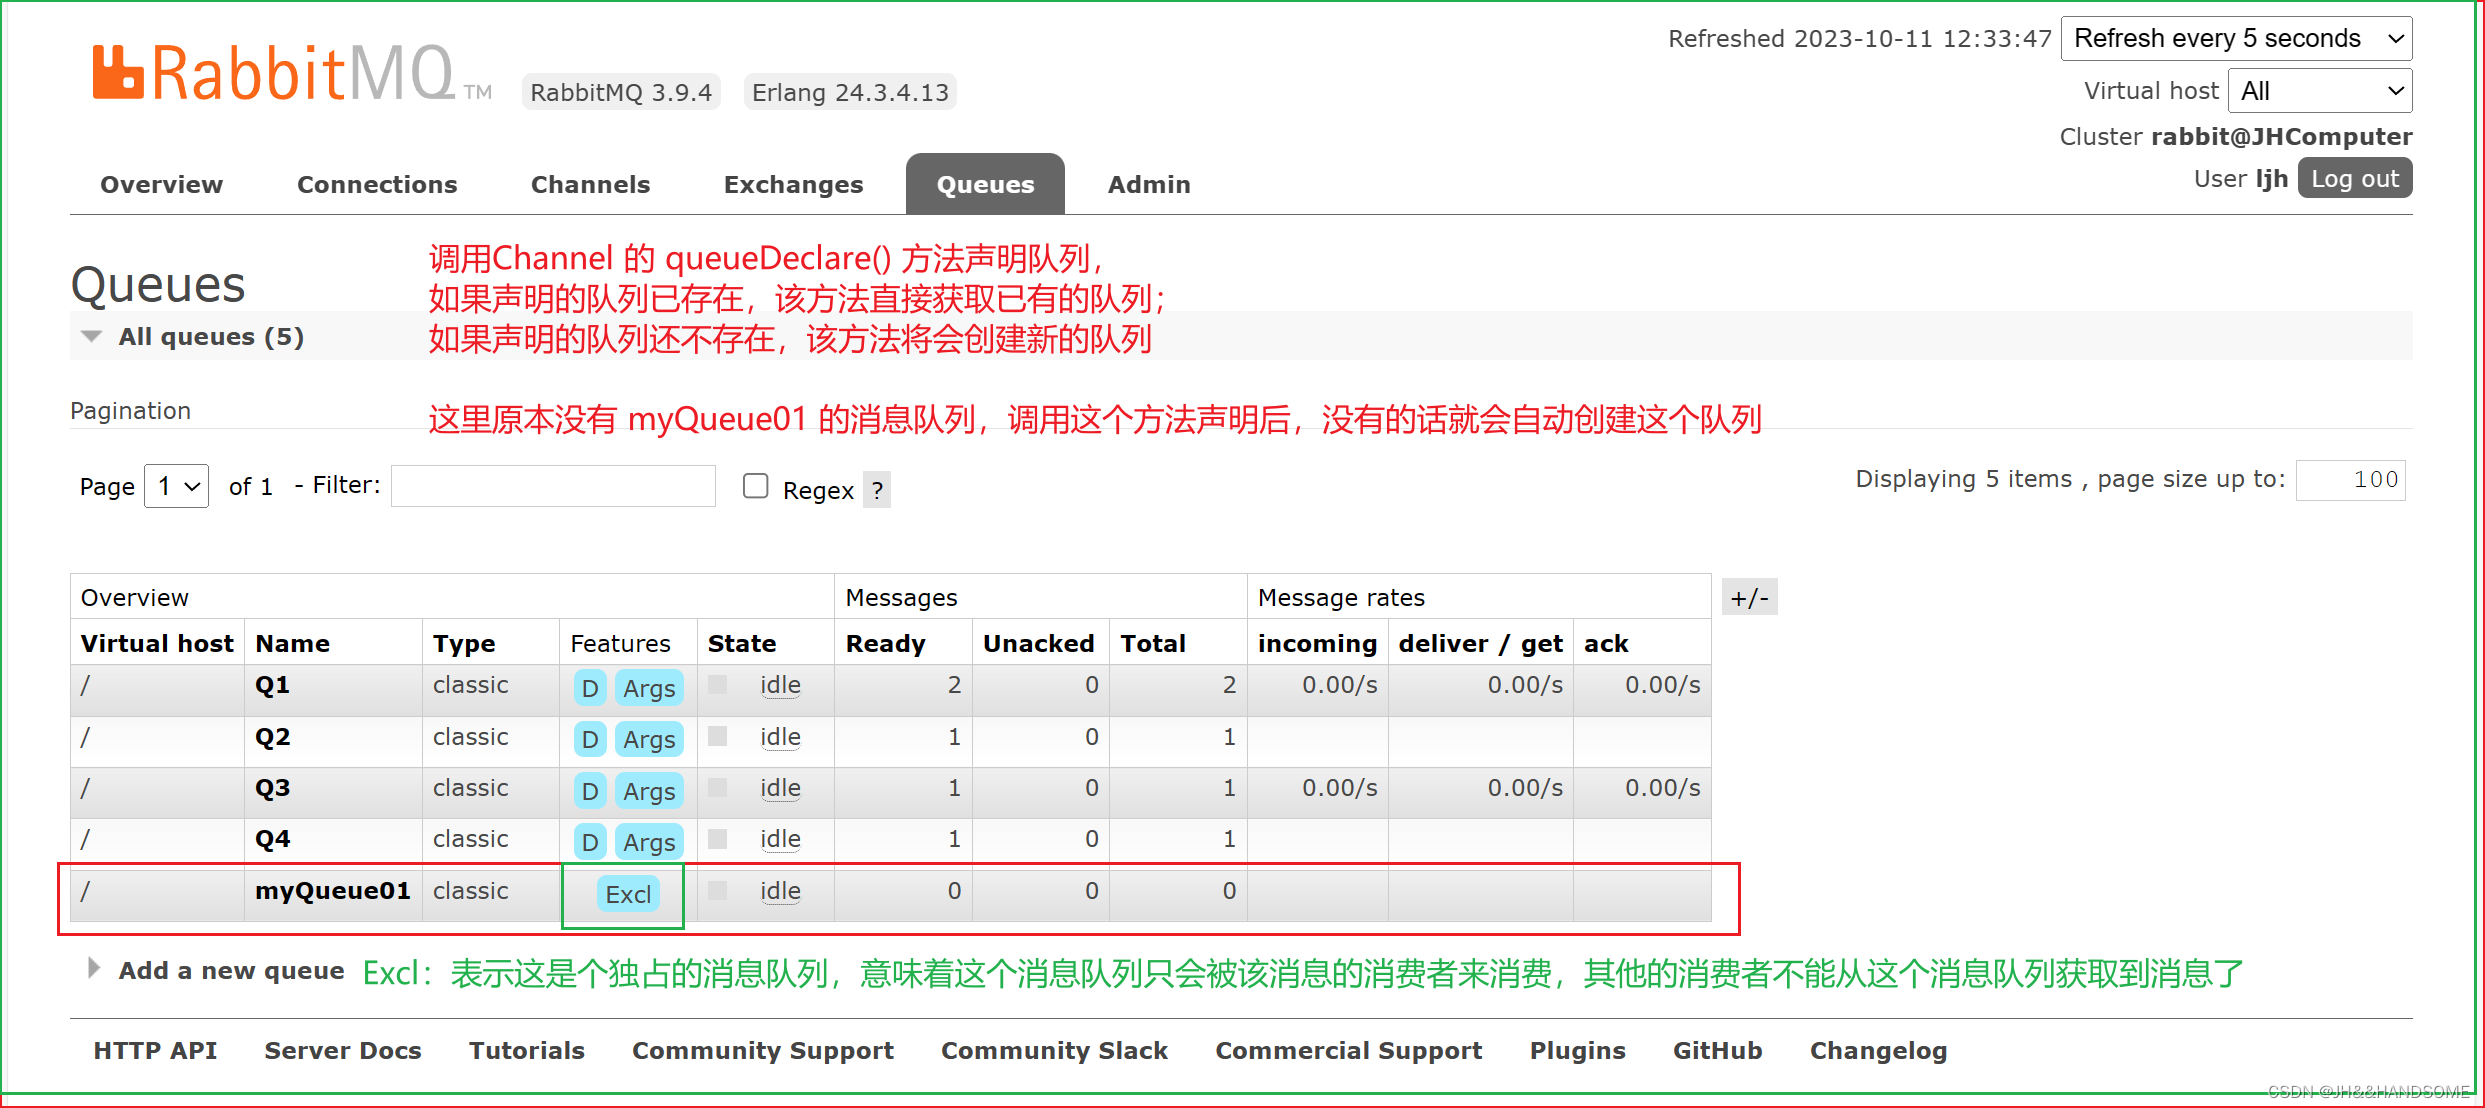Open the Changelog footer link

1879,1050
